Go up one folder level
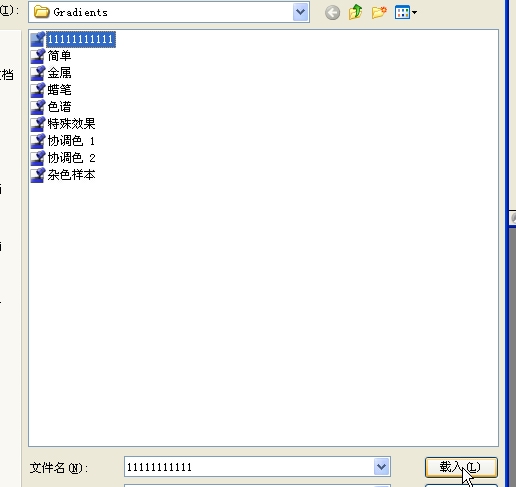 (355, 12)
